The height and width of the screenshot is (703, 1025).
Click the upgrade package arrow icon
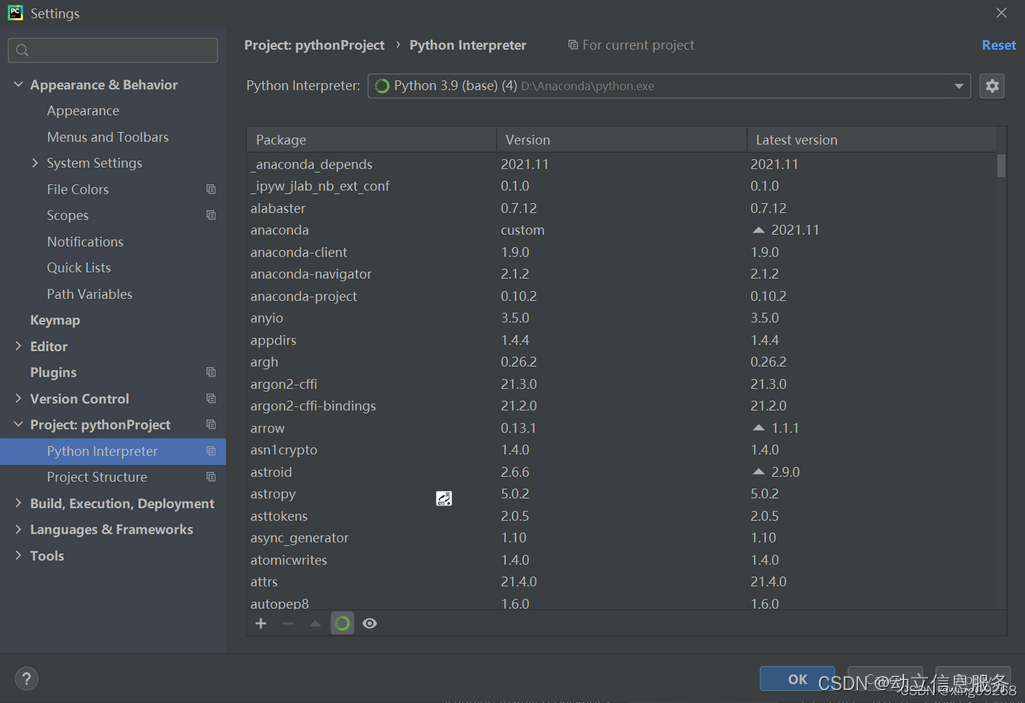(315, 623)
